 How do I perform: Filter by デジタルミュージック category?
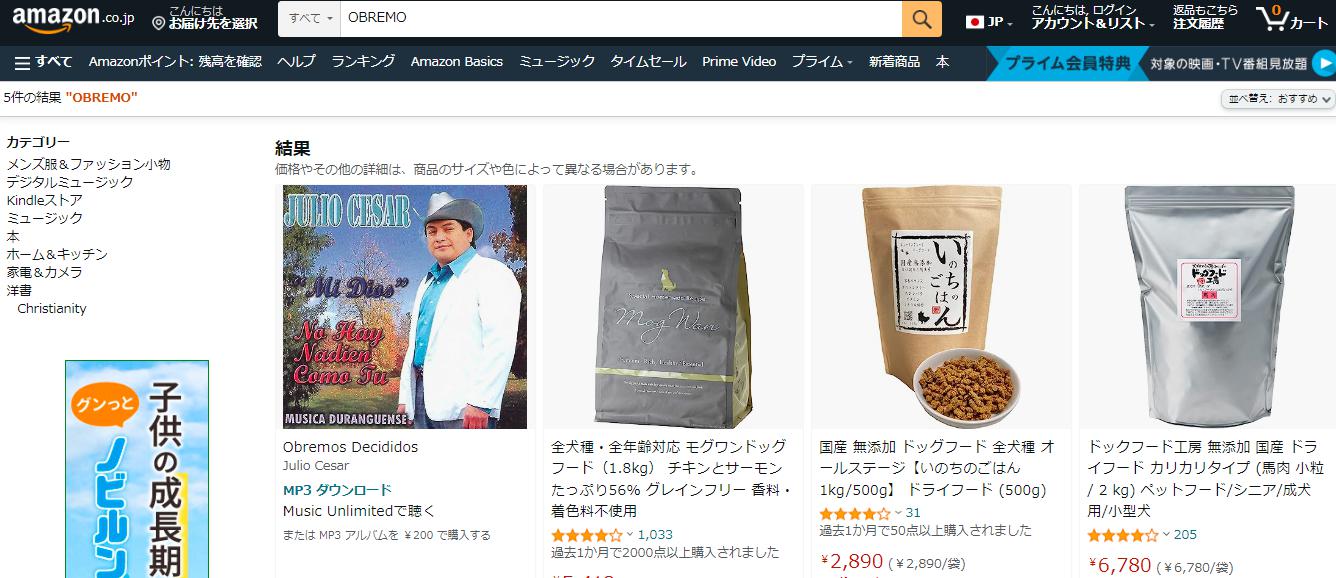pyautogui.click(x=70, y=182)
